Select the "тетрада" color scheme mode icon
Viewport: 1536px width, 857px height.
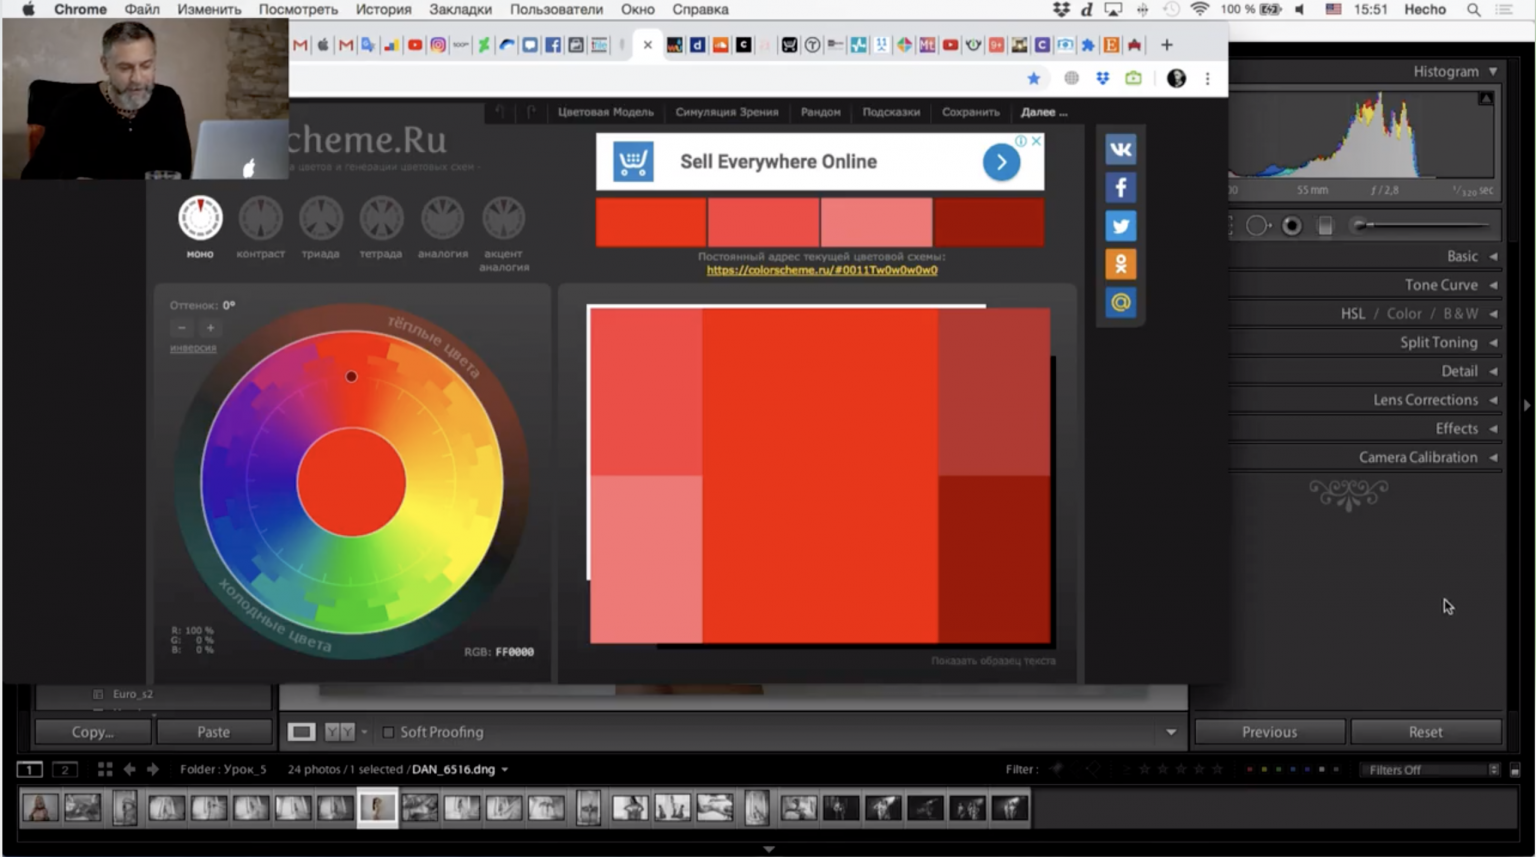[381, 220]
